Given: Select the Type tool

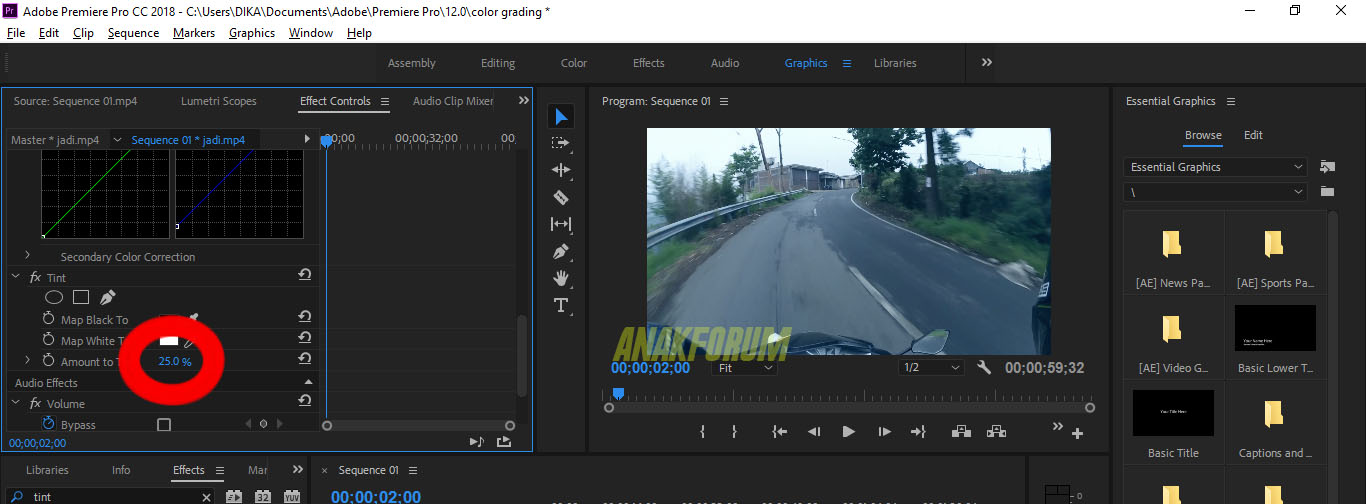Looking at the screenshot, I should (561, 305).
